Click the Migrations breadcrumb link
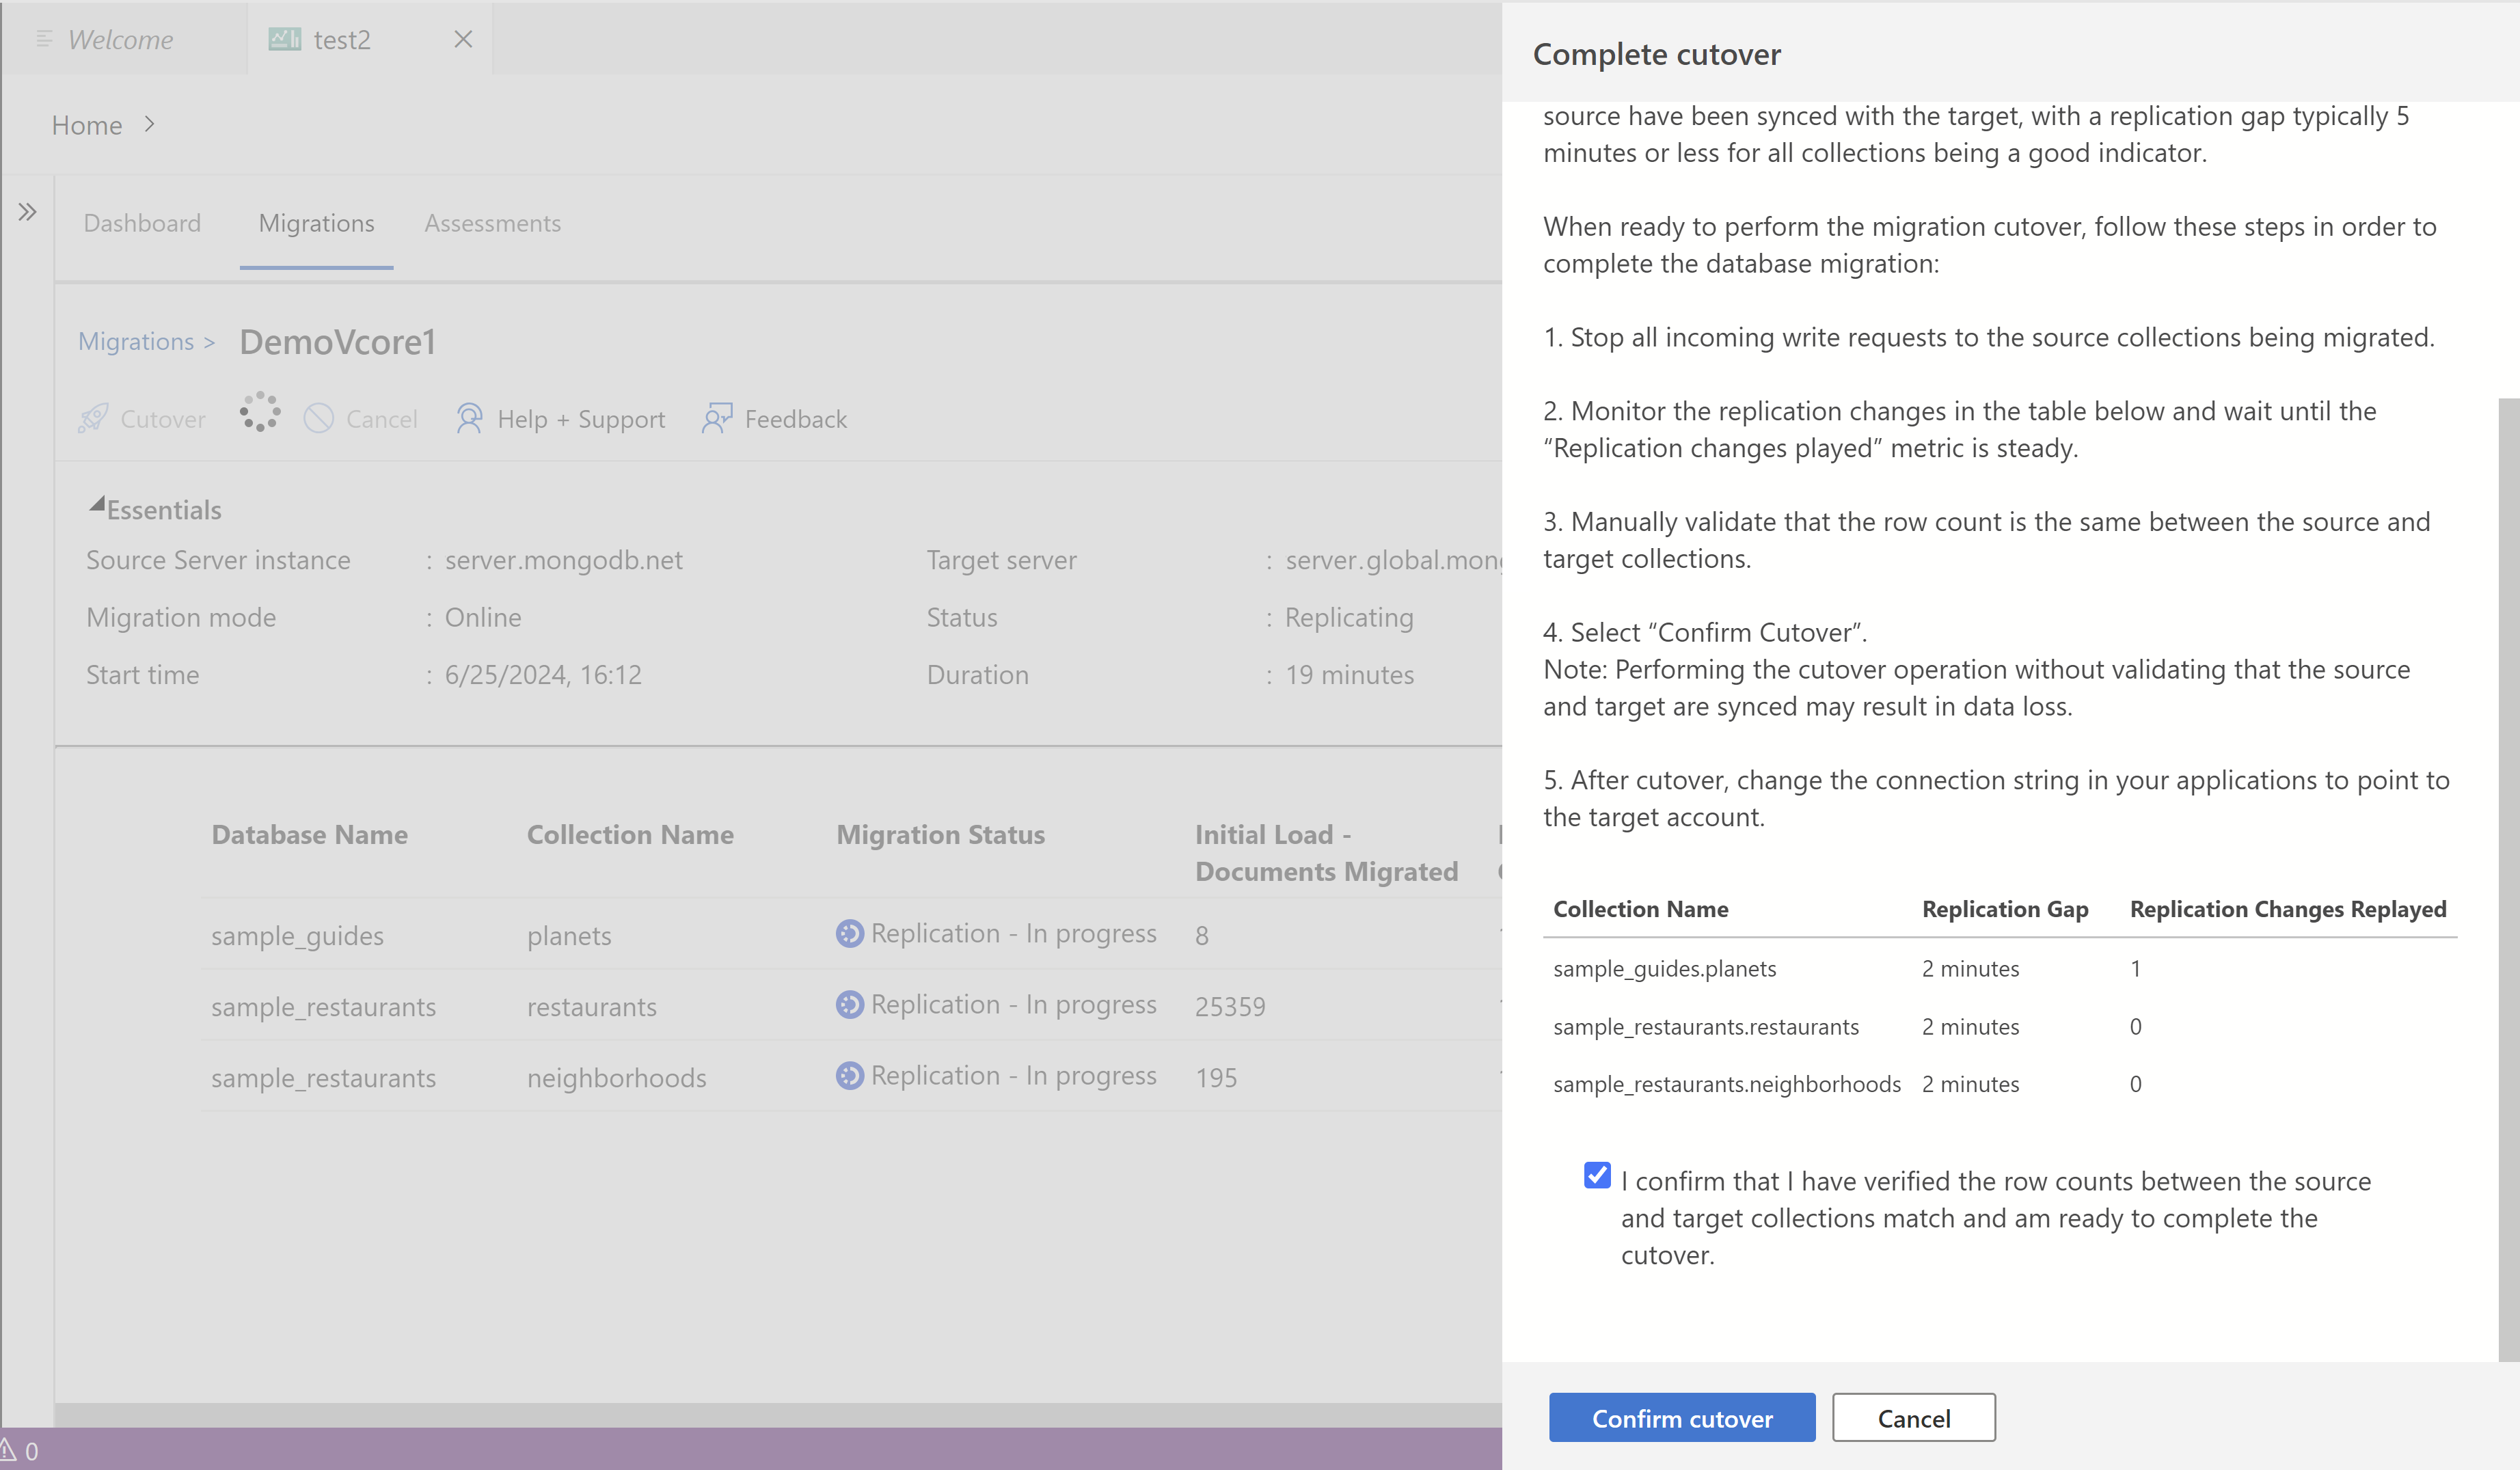 coord(136,342)
